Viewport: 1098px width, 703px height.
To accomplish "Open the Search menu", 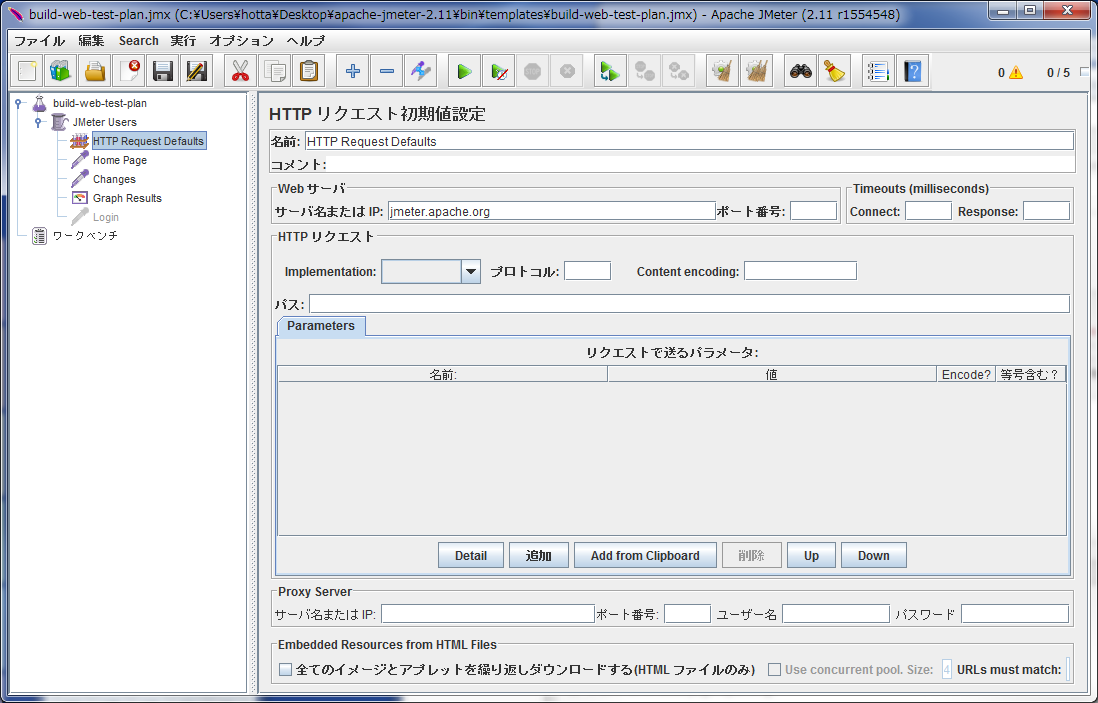I will pyautogui.click(x=139, y=41).
